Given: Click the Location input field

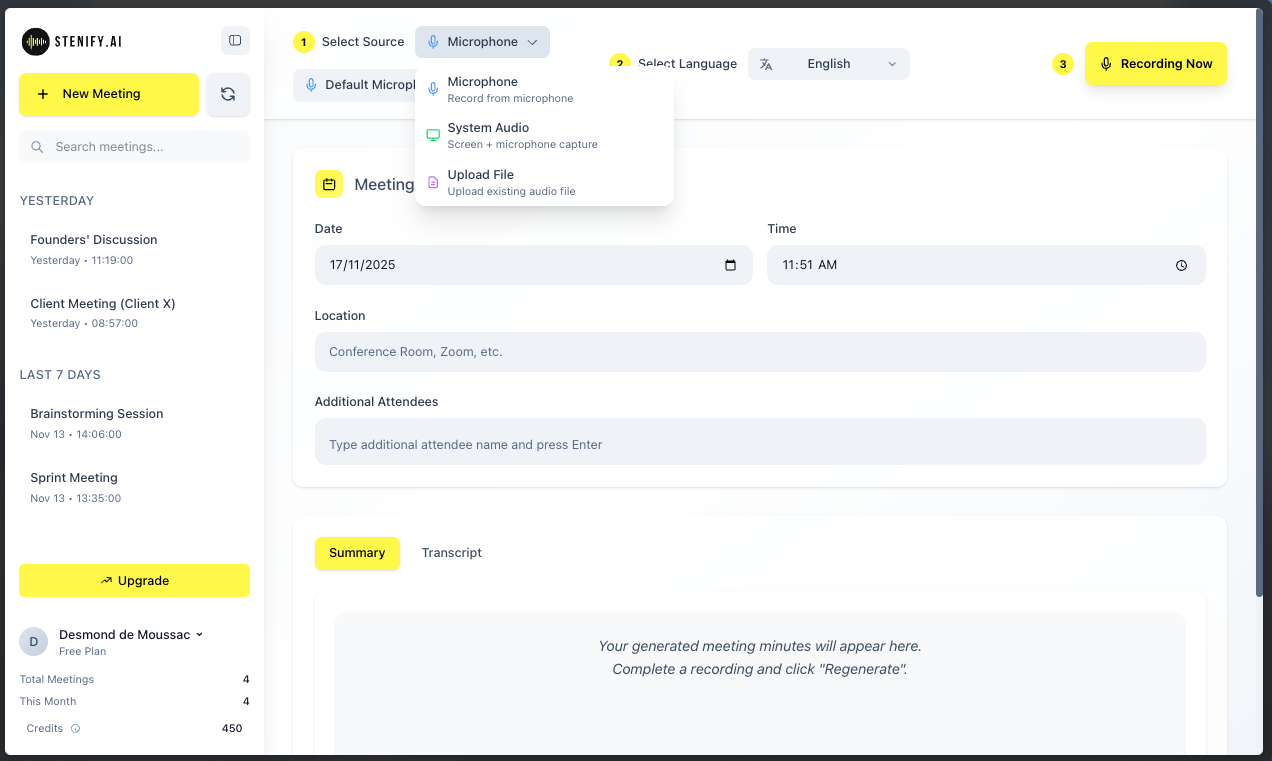Looking at the screenshot, I should [x=760, y=351].
